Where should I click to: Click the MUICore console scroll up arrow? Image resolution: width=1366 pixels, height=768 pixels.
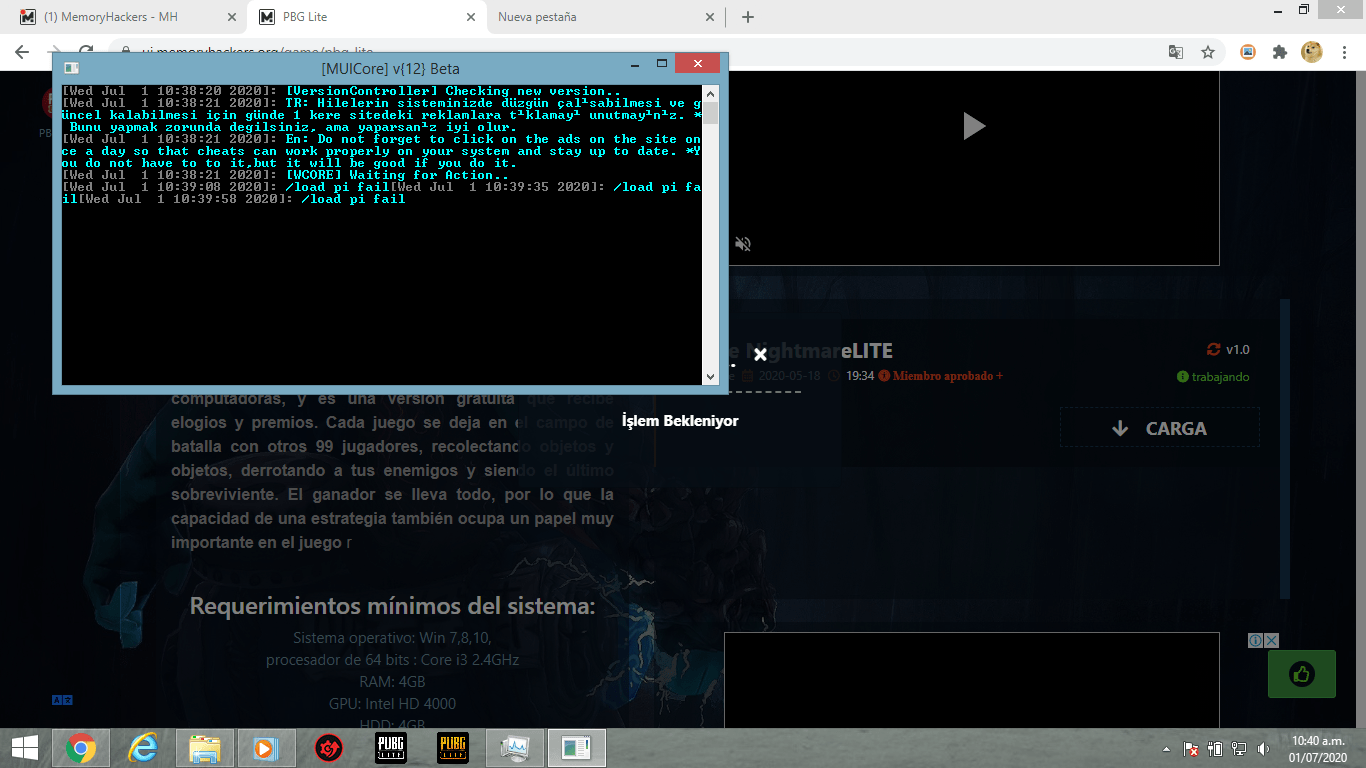point(710,92)
